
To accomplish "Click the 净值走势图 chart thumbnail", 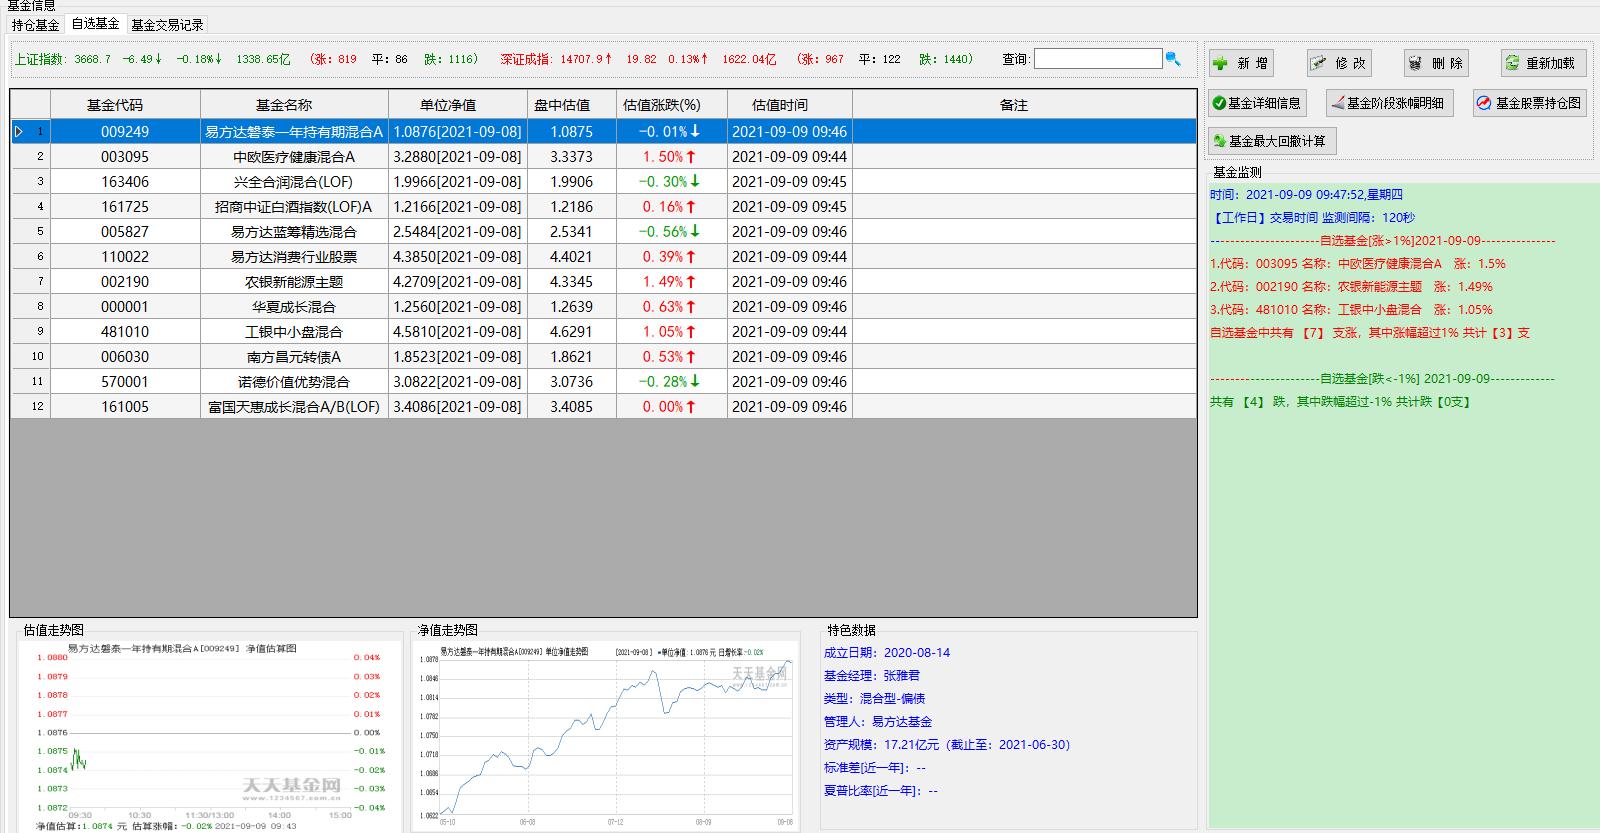I will click(x=606, y=735).
